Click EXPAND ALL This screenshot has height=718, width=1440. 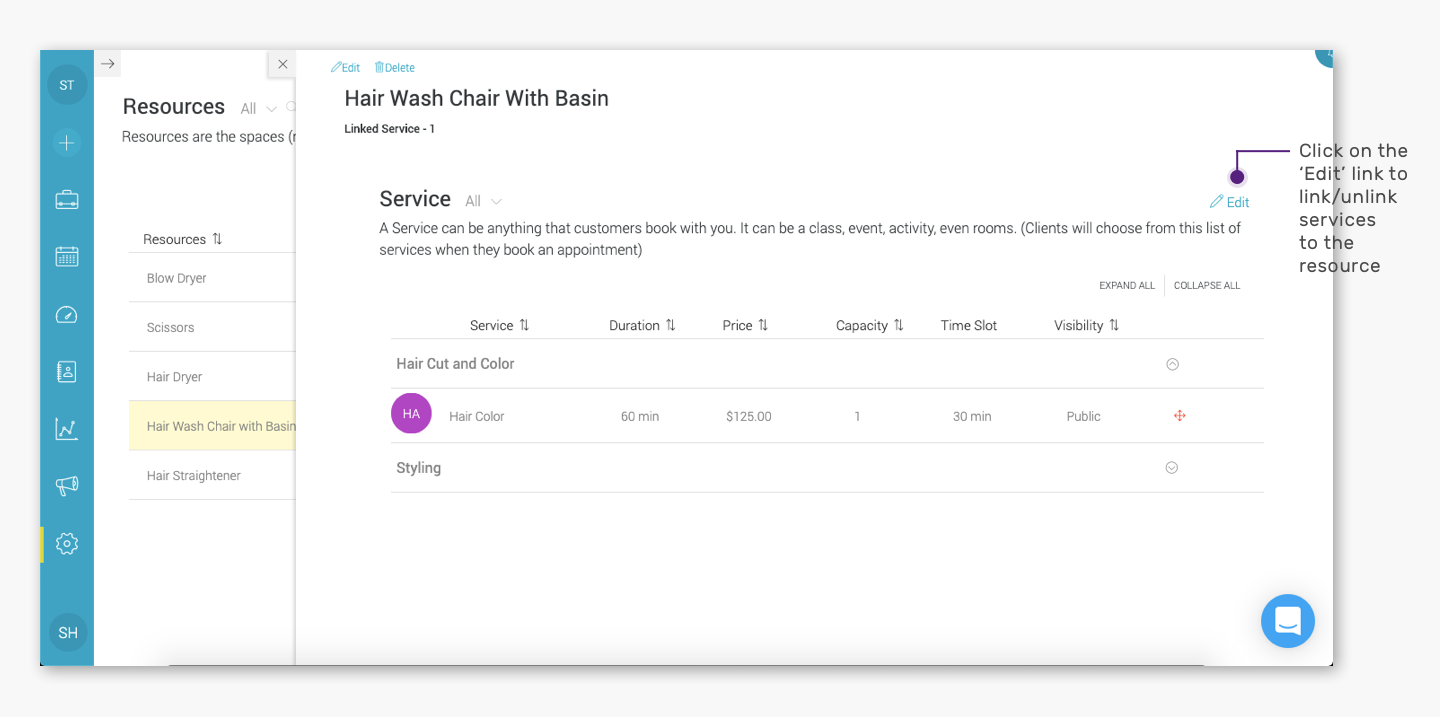[x=1127, y=286]
